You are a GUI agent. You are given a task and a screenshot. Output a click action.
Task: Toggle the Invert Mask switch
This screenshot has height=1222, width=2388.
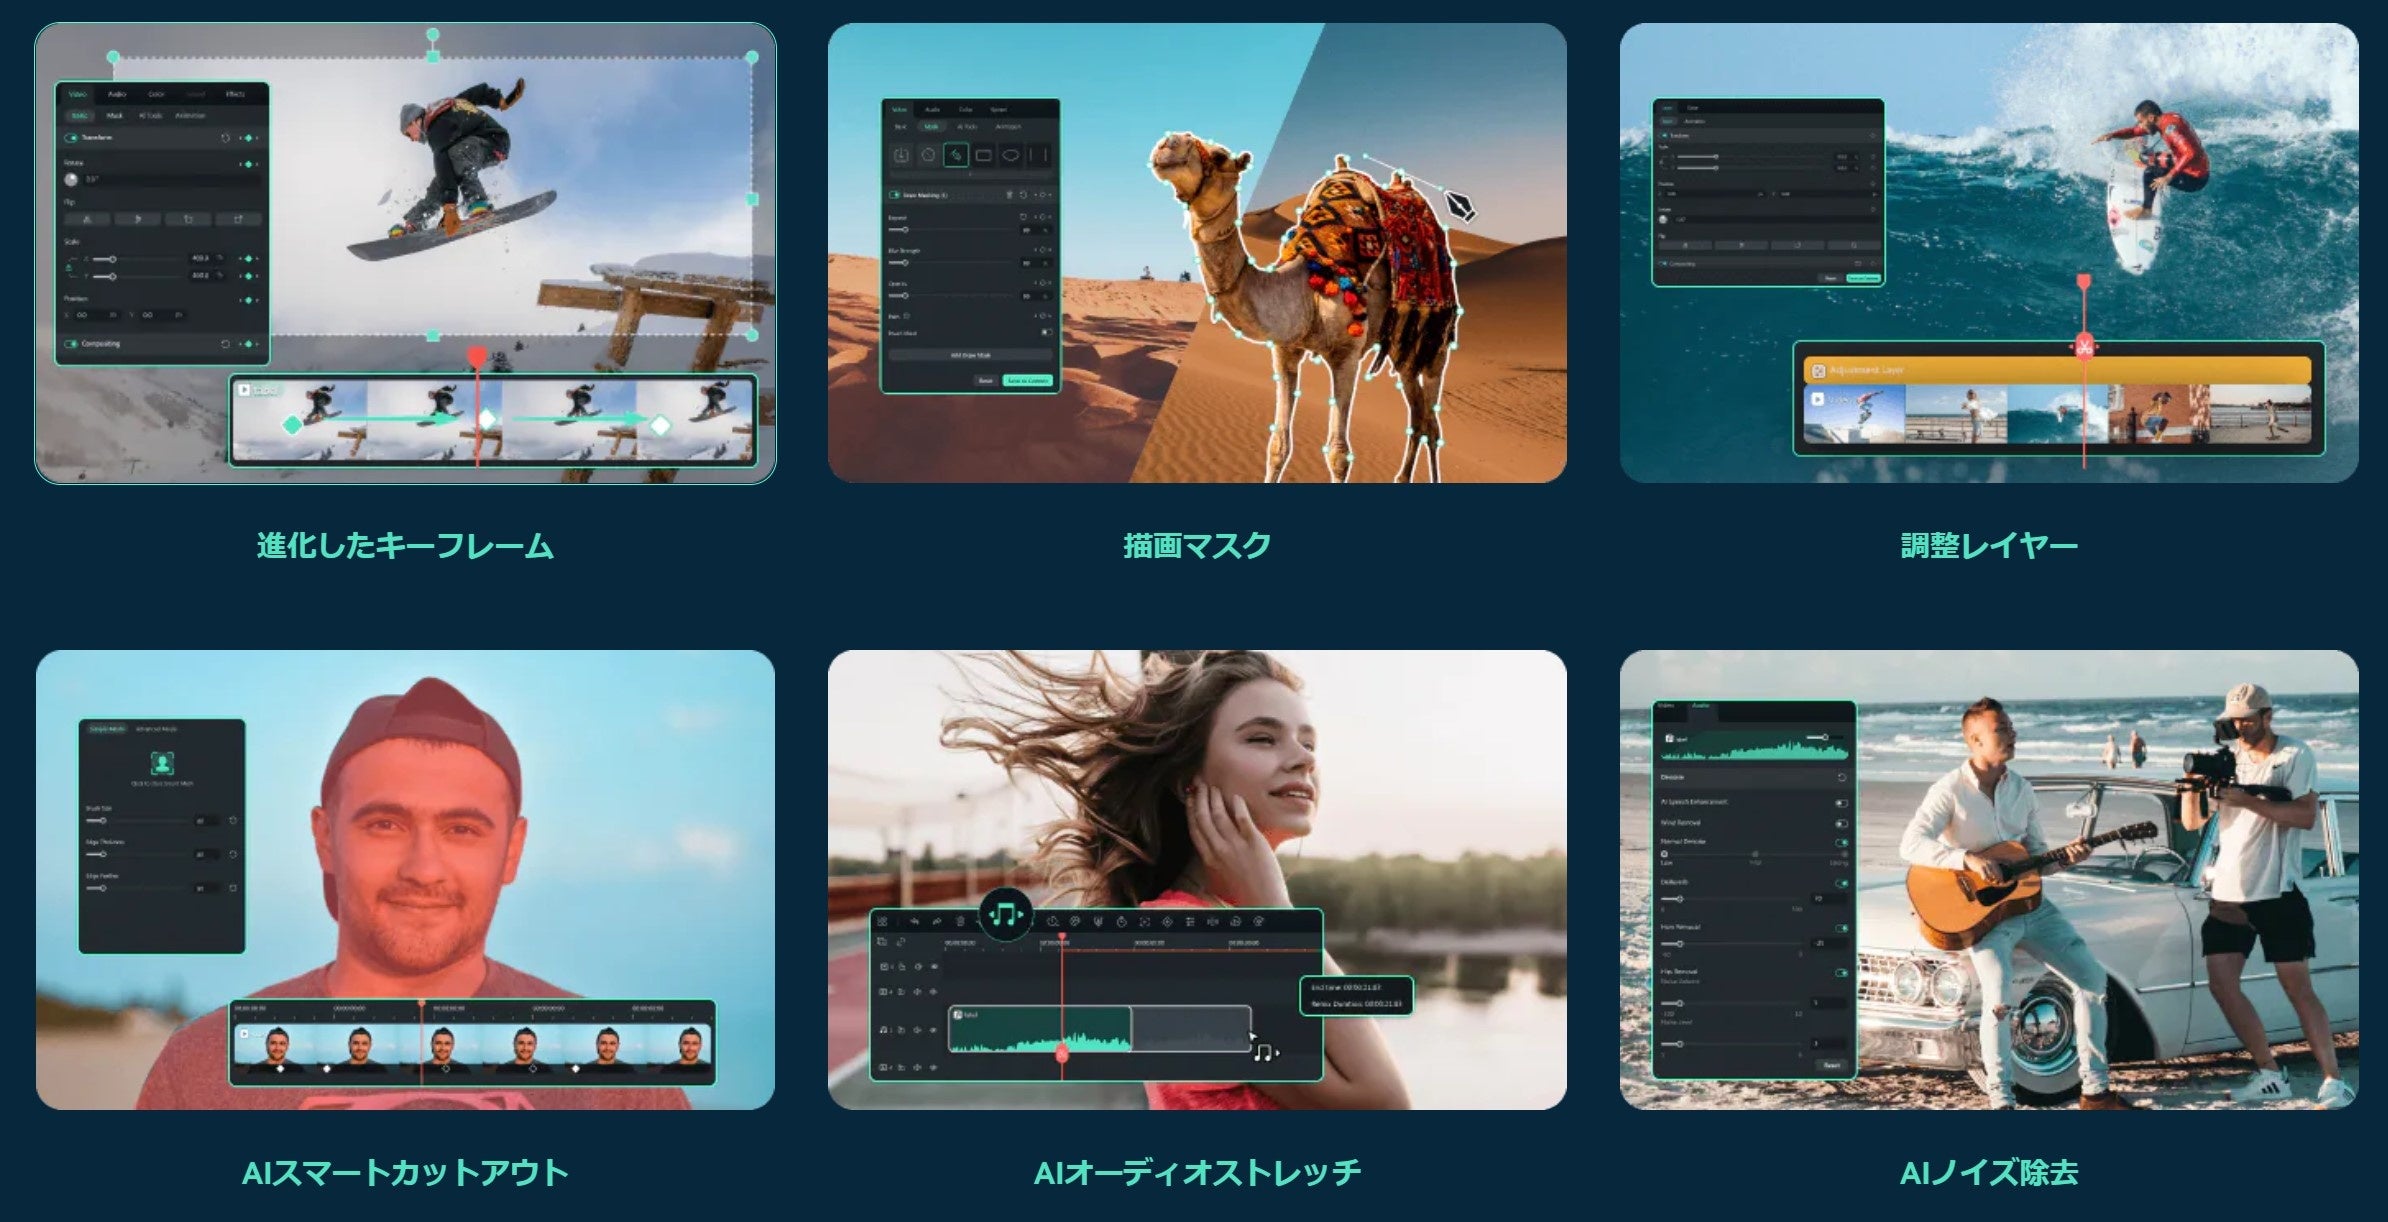(1046, 333)
